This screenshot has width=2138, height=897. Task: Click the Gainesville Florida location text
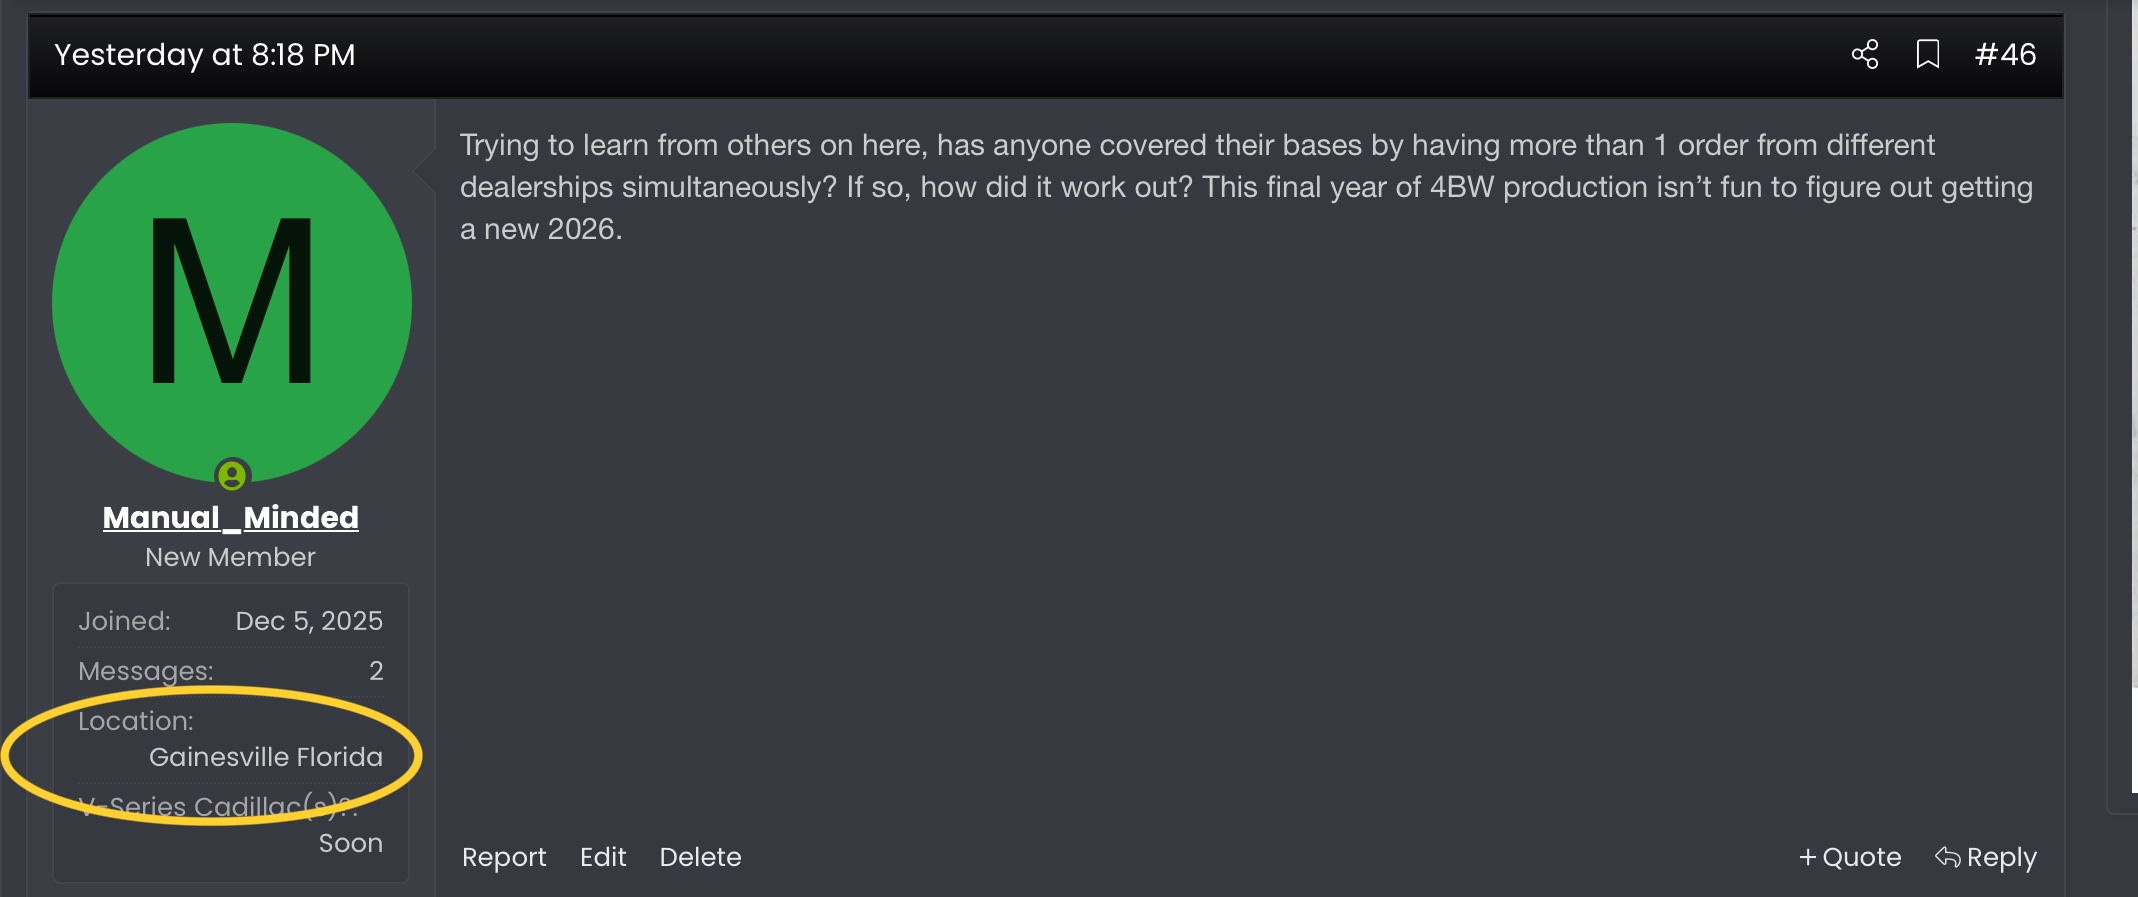266,757
